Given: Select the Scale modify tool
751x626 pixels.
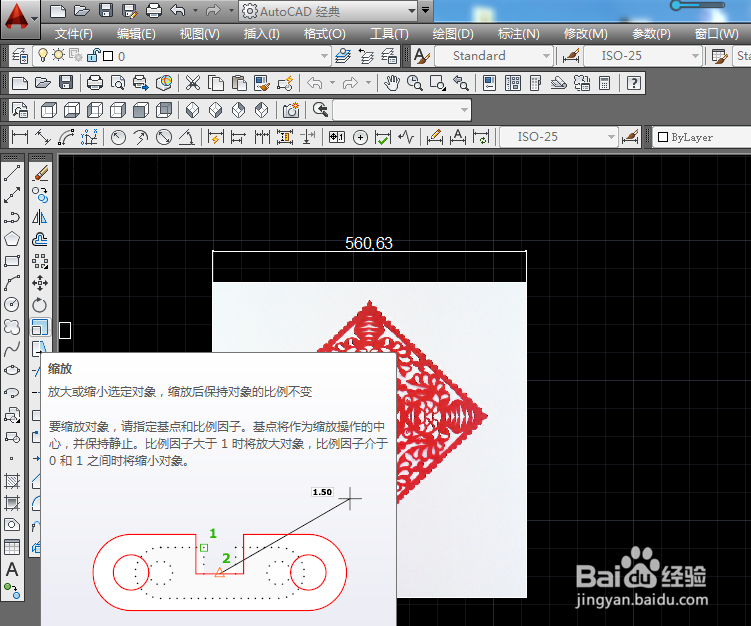Looking at the screenshot, I should pyautogui.click(x=40, y=327).
